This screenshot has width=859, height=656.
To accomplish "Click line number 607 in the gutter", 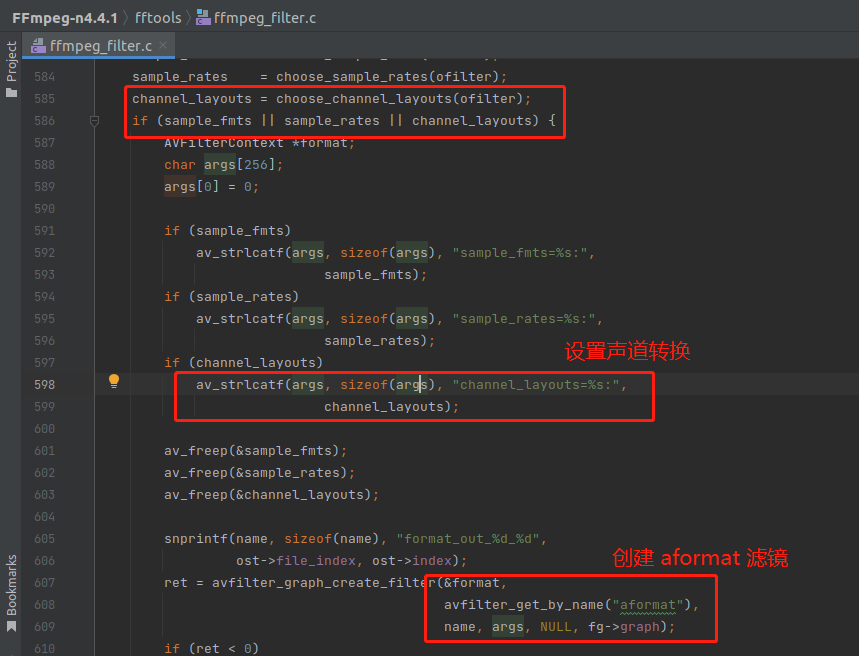I will [43, 583].
